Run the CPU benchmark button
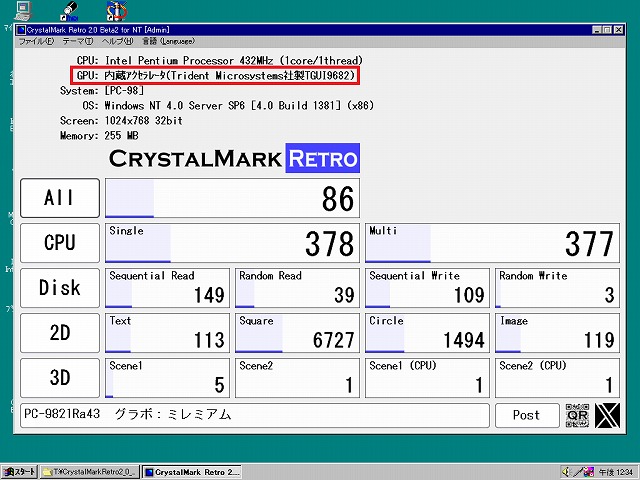Viewport: 640px width, 480px height. click(x=60, y=243)
